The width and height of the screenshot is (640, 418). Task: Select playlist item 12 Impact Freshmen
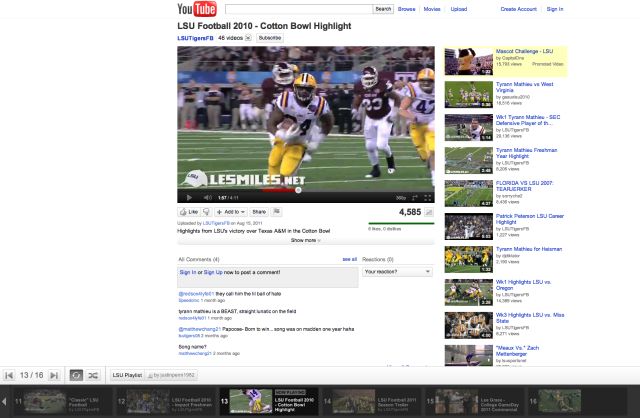tap(165, 401)
